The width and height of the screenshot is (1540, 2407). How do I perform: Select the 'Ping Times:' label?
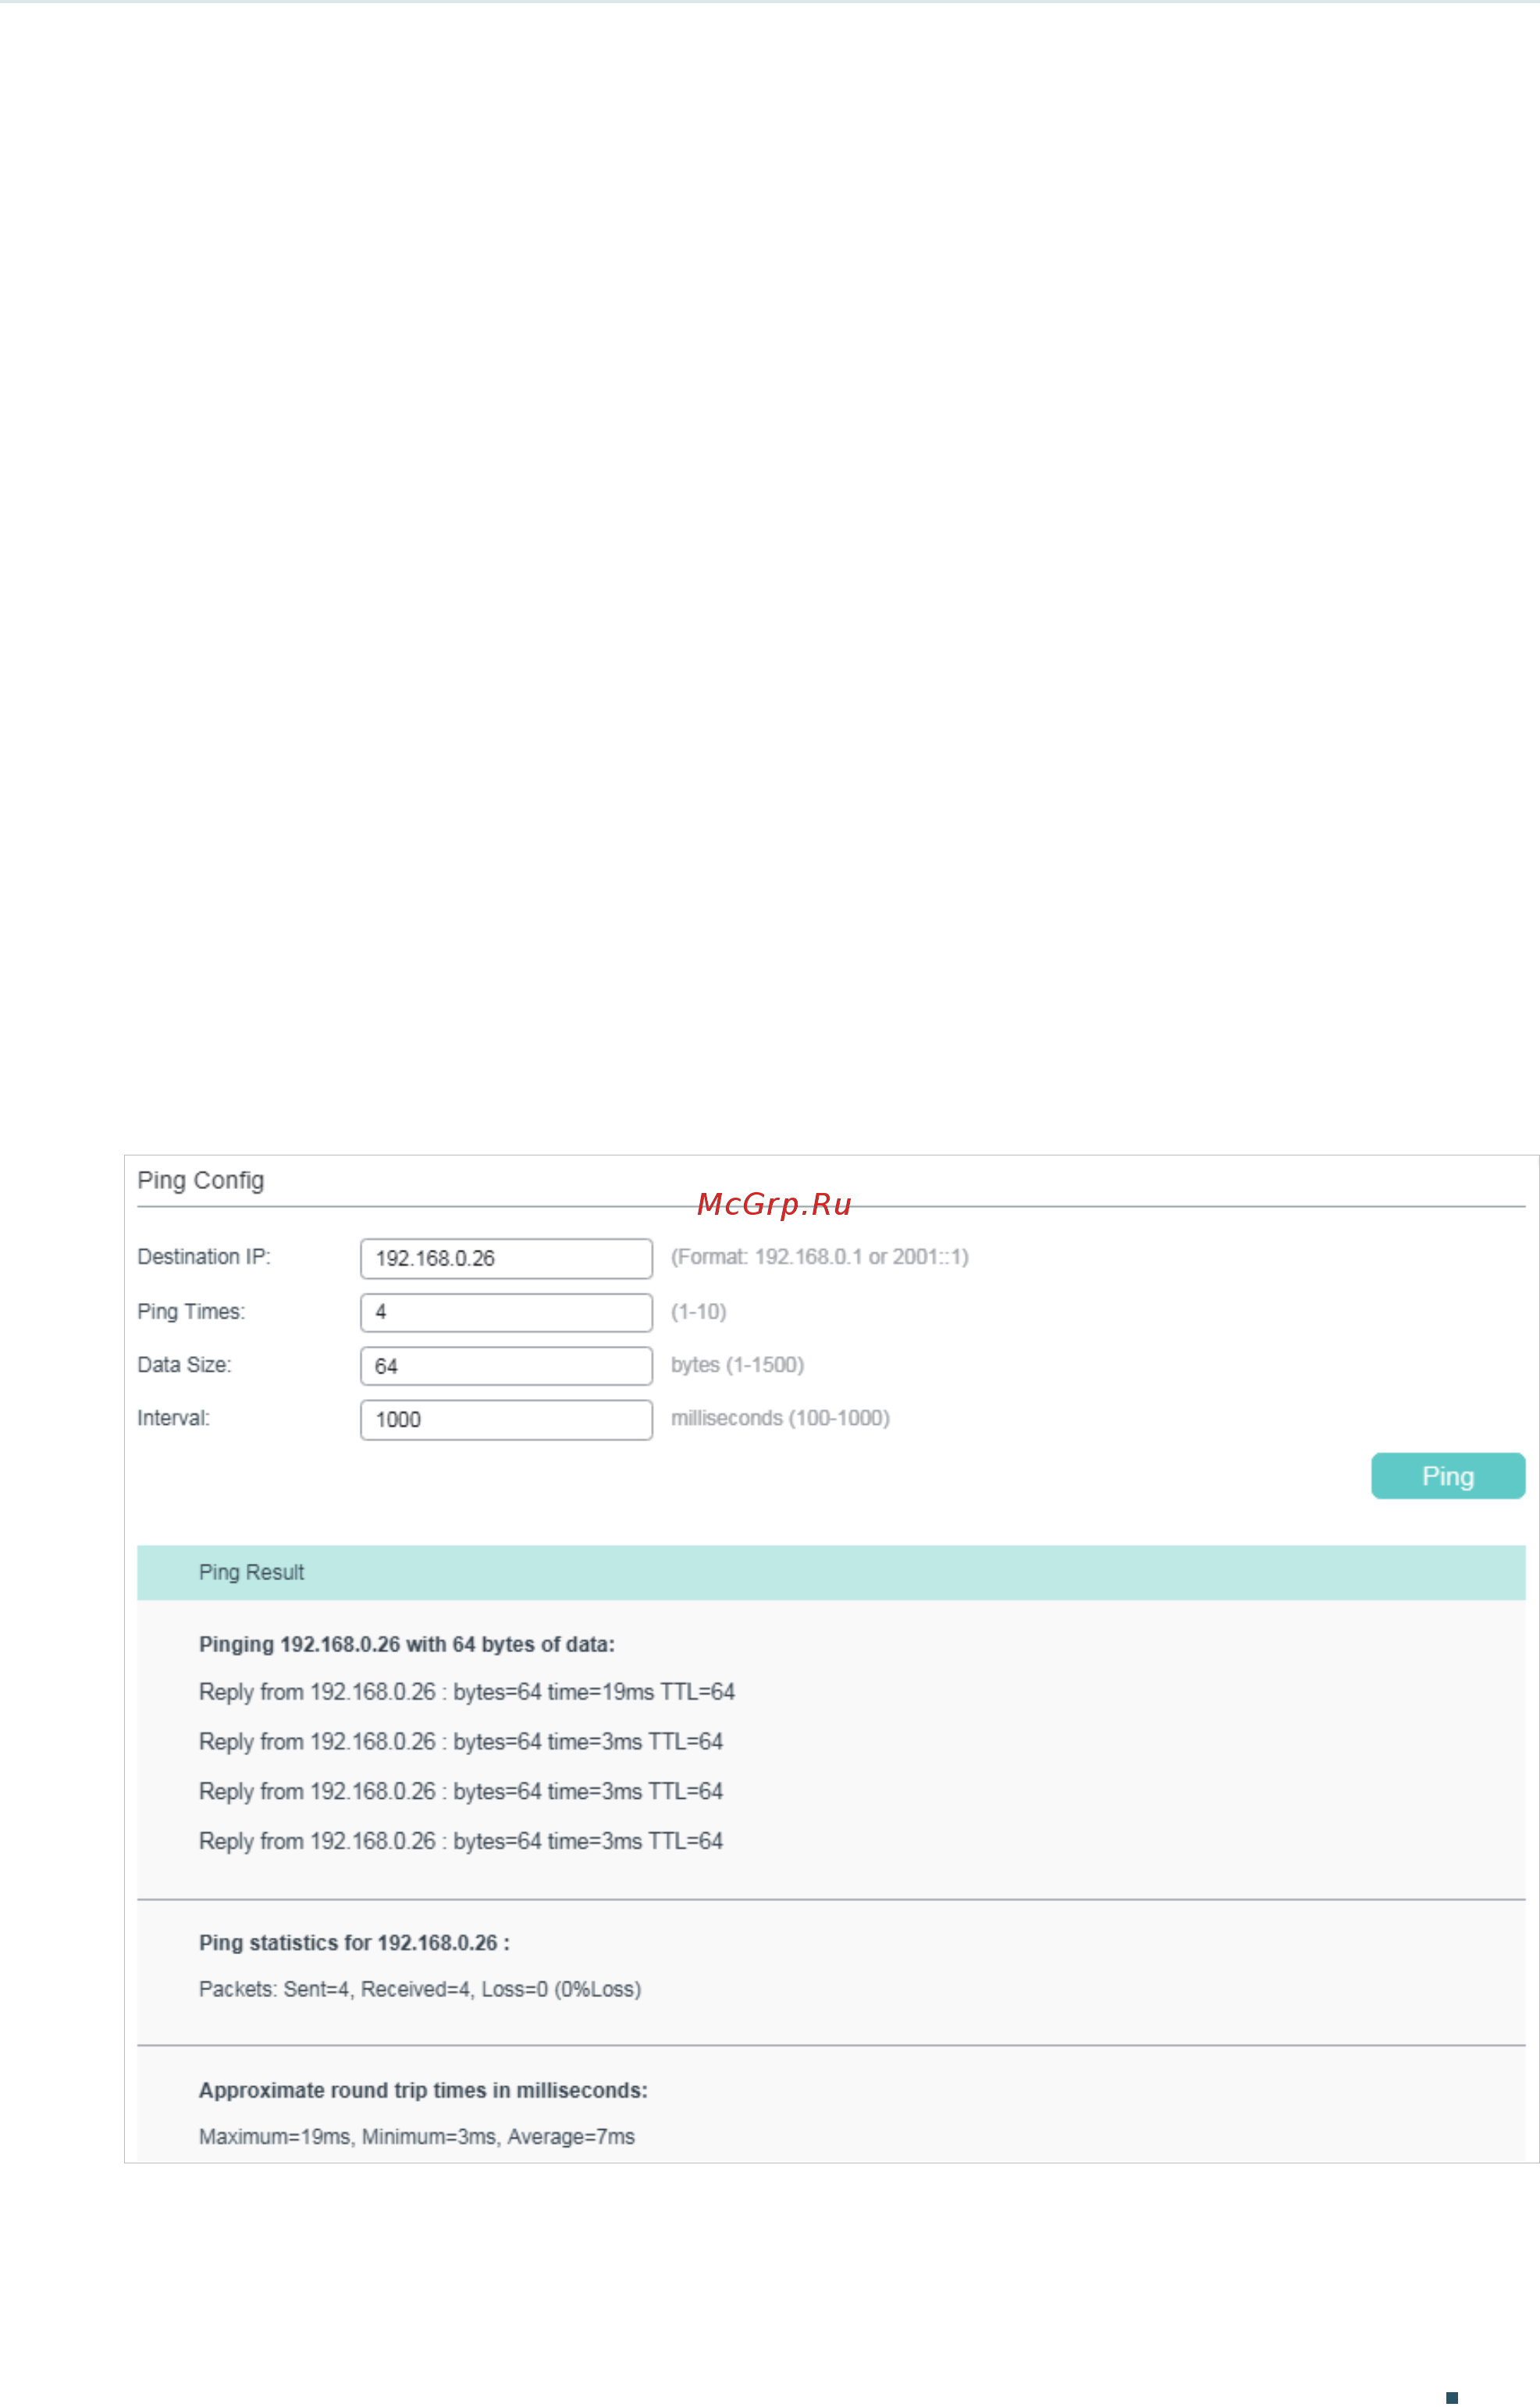191,1311
